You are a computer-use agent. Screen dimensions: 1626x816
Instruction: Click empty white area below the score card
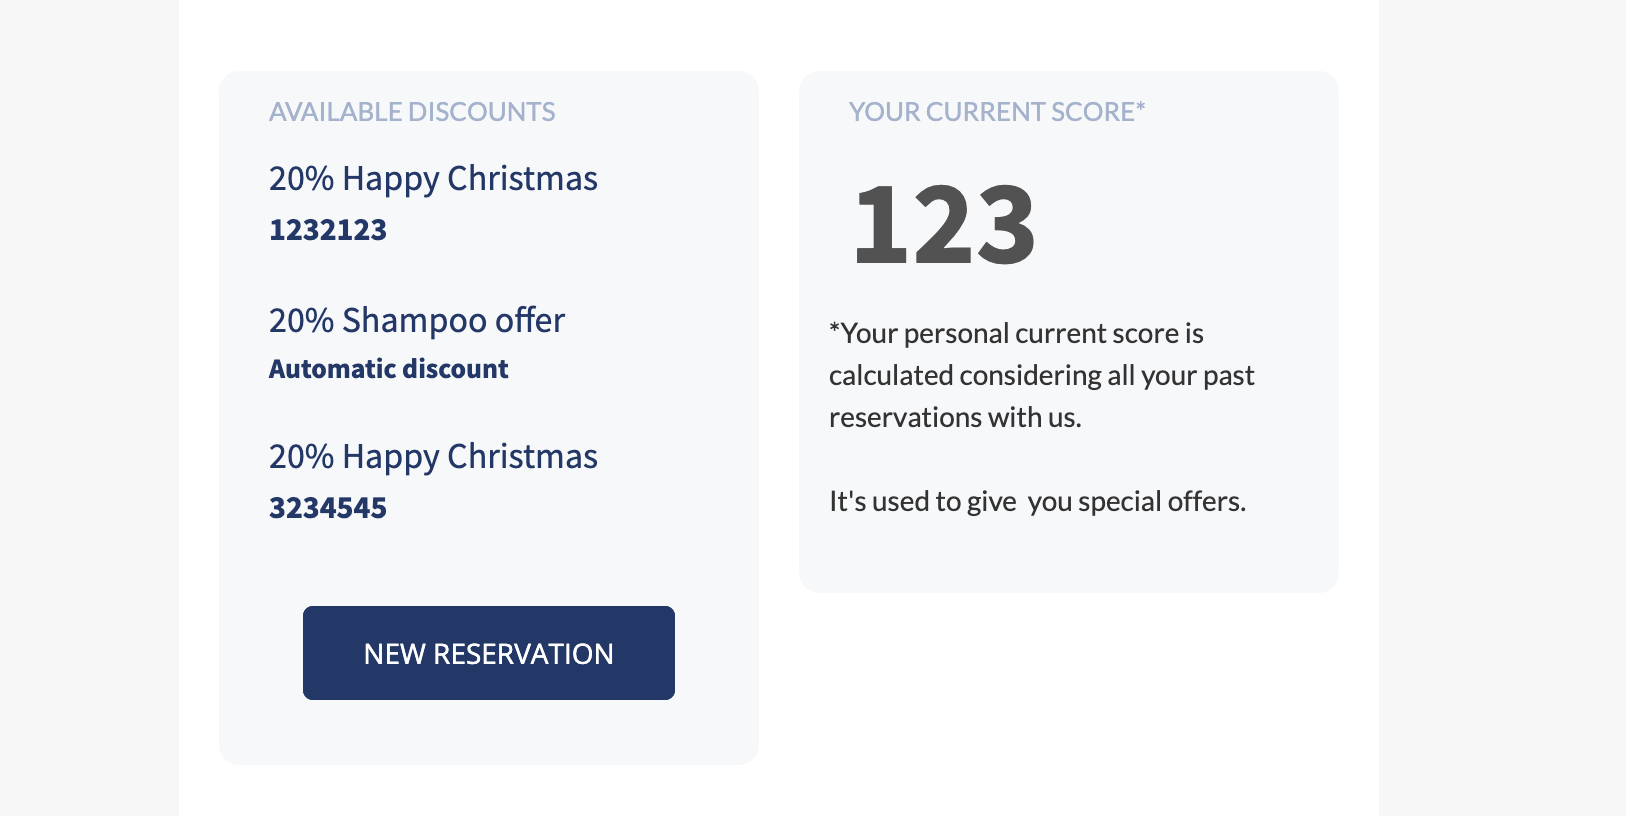tap(1068, 700)
